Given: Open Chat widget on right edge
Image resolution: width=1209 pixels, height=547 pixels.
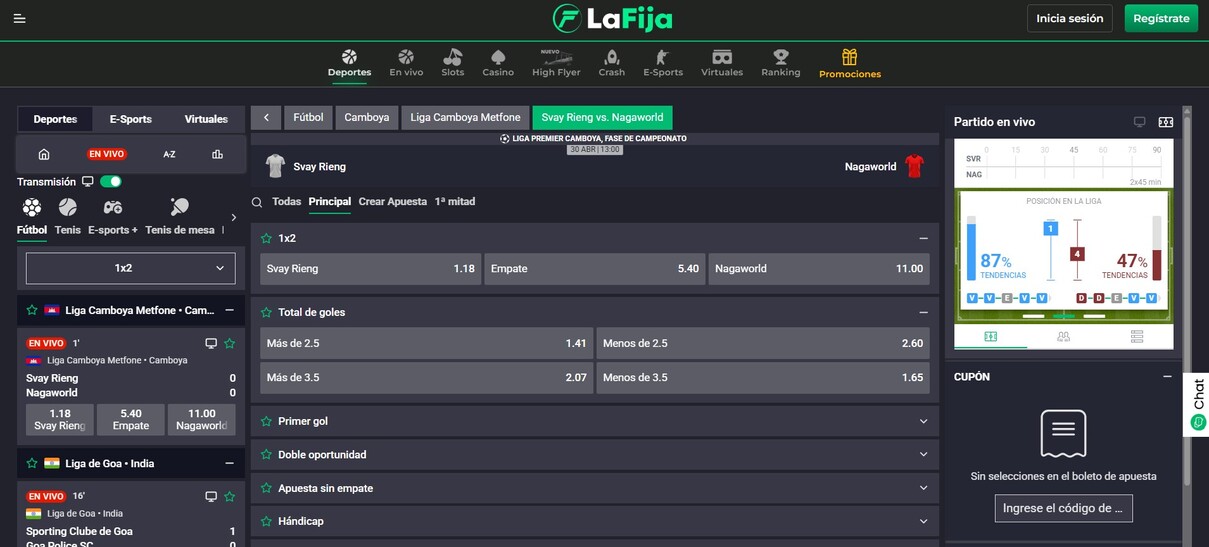Looking at the screenshot, I should click(1198, 404).
